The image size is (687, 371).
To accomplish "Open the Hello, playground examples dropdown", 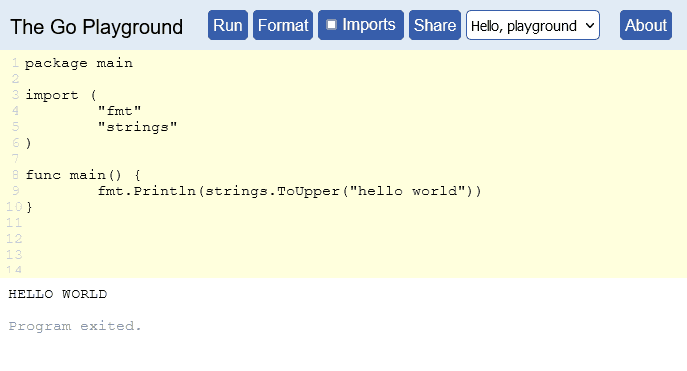I will pyautogui.click(x=533, y=25).
